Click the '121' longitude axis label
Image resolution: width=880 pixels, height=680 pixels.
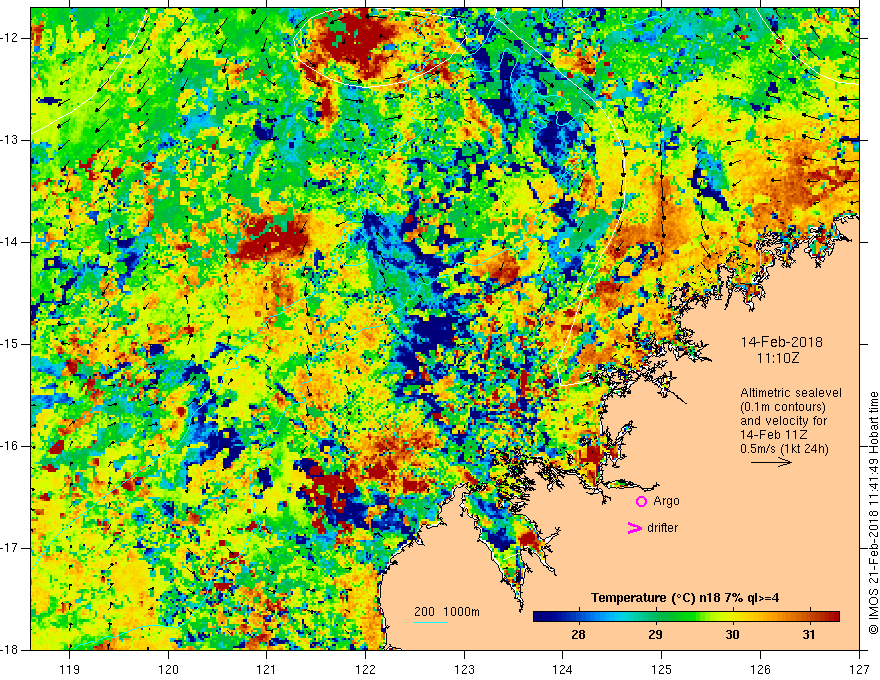tap(267, 669)
